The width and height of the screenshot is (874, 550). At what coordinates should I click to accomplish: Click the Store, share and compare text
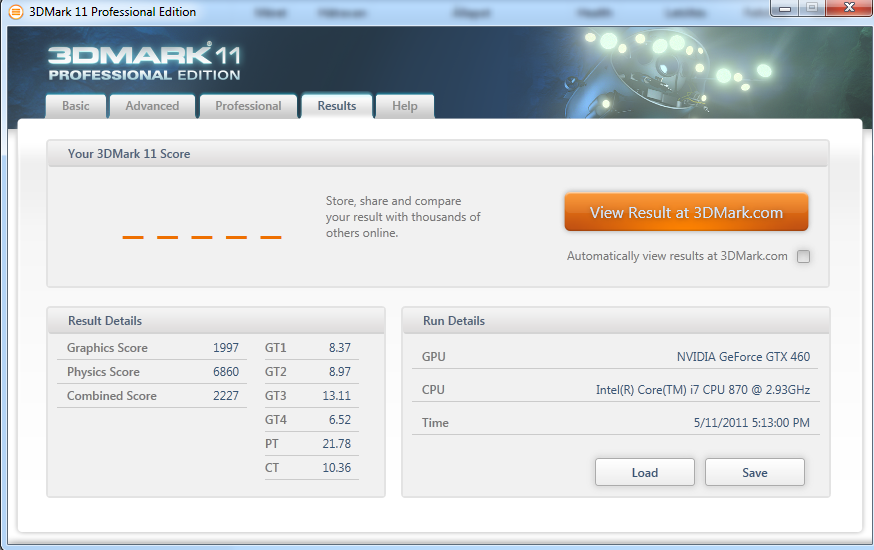pyautogui.click(x=403, y=217)
